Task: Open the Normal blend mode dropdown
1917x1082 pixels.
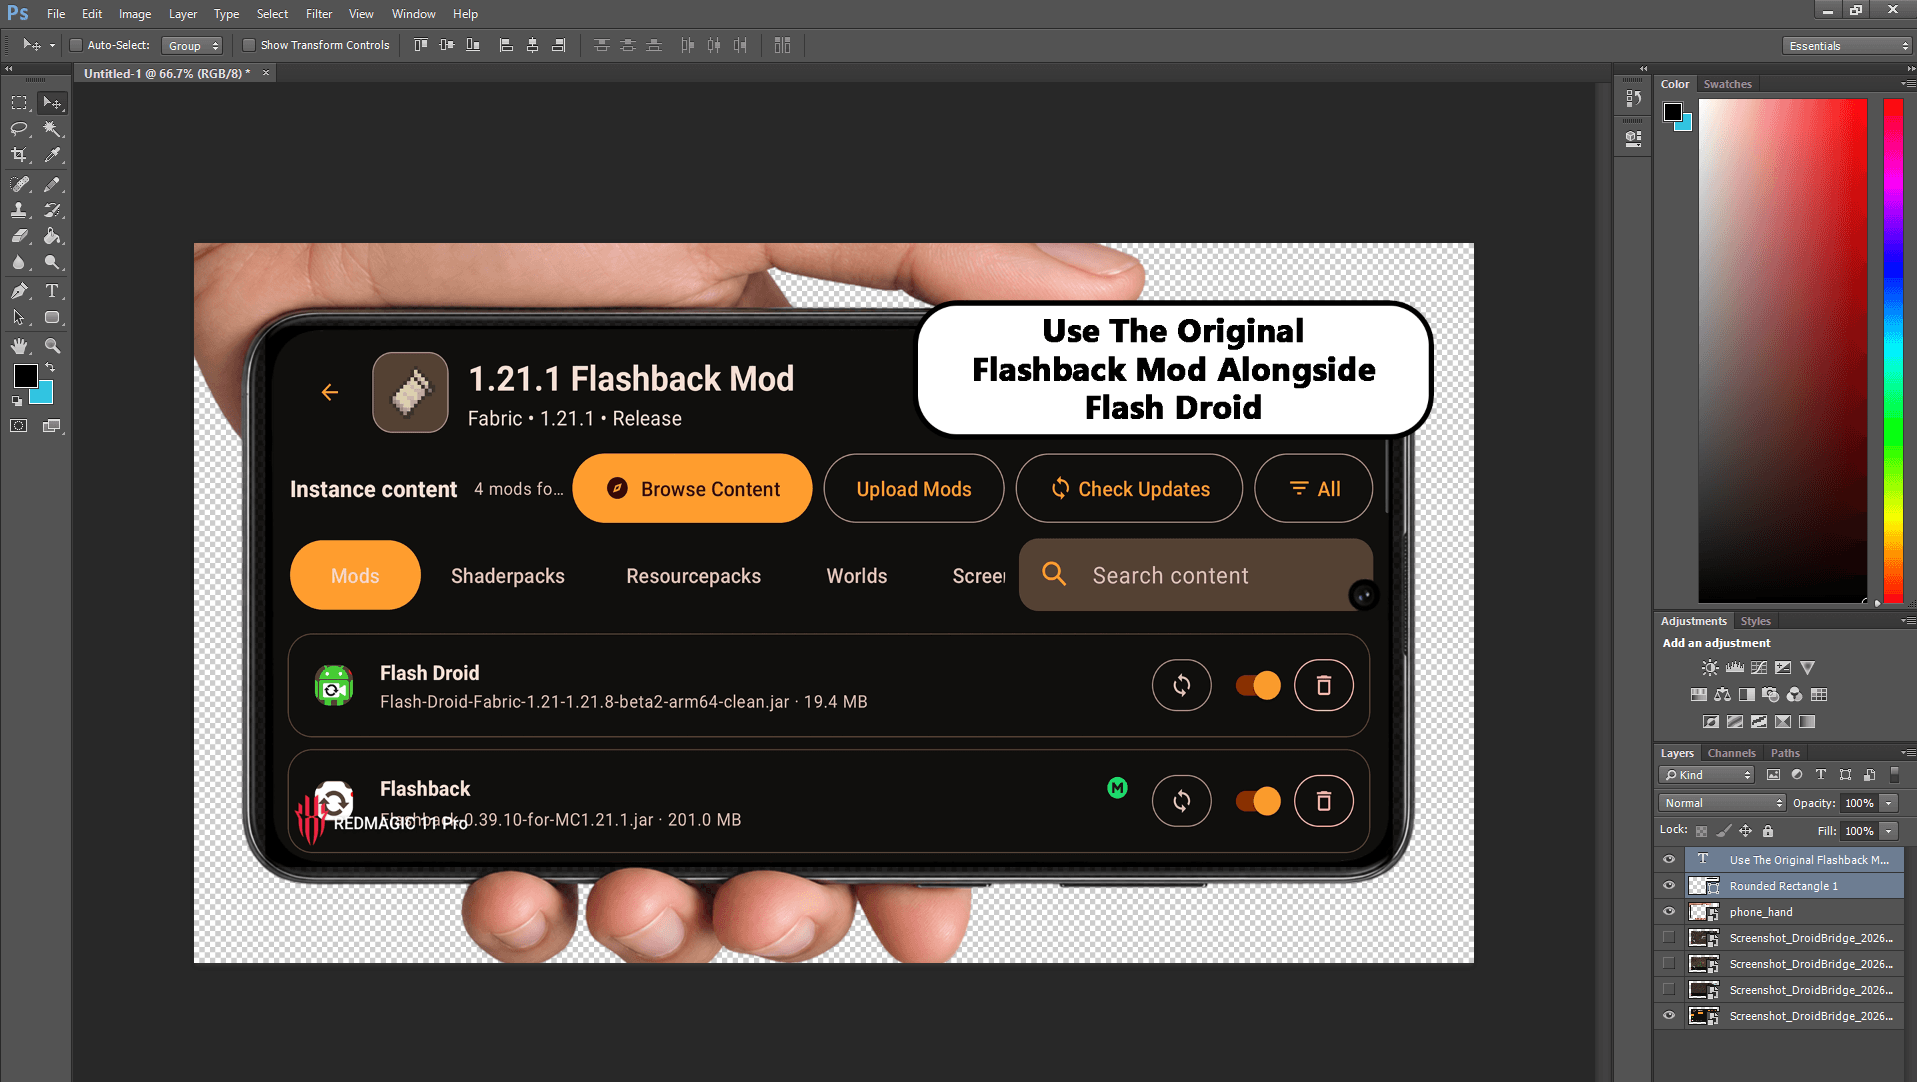Action: coord(1722,803)
